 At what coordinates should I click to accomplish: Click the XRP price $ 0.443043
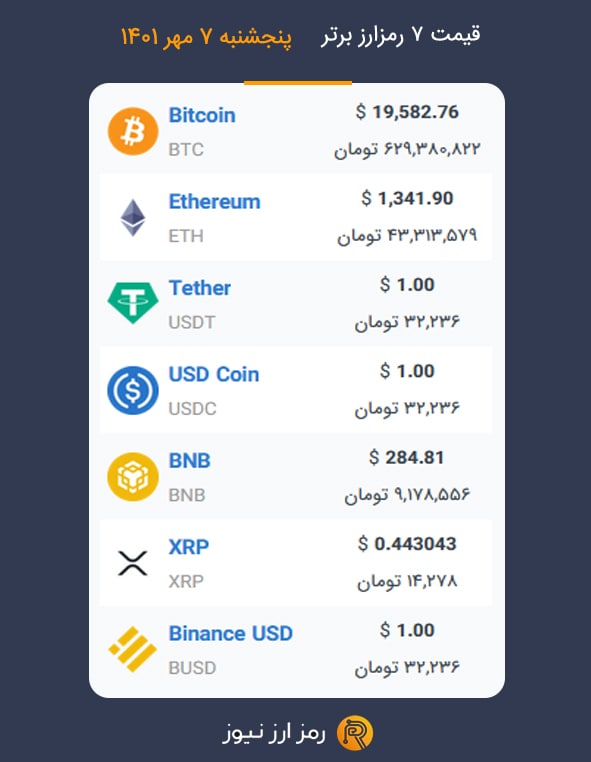(407, 544)
